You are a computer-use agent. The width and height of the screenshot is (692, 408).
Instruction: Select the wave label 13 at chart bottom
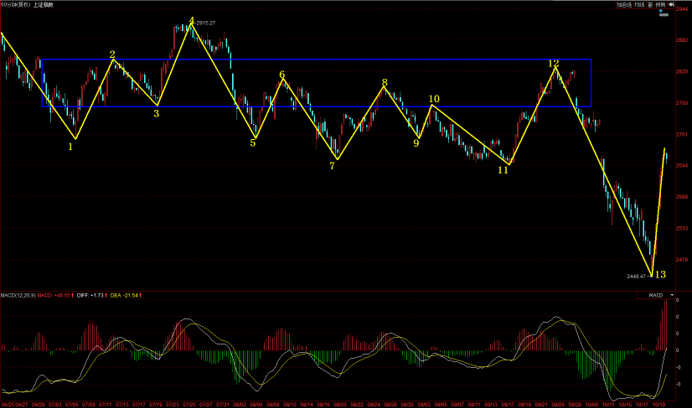click(x=659, y=272)
